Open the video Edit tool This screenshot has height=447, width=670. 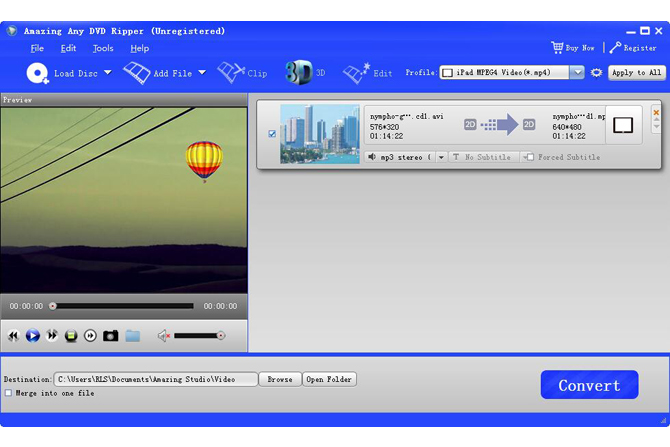click(x=356, y=73)
